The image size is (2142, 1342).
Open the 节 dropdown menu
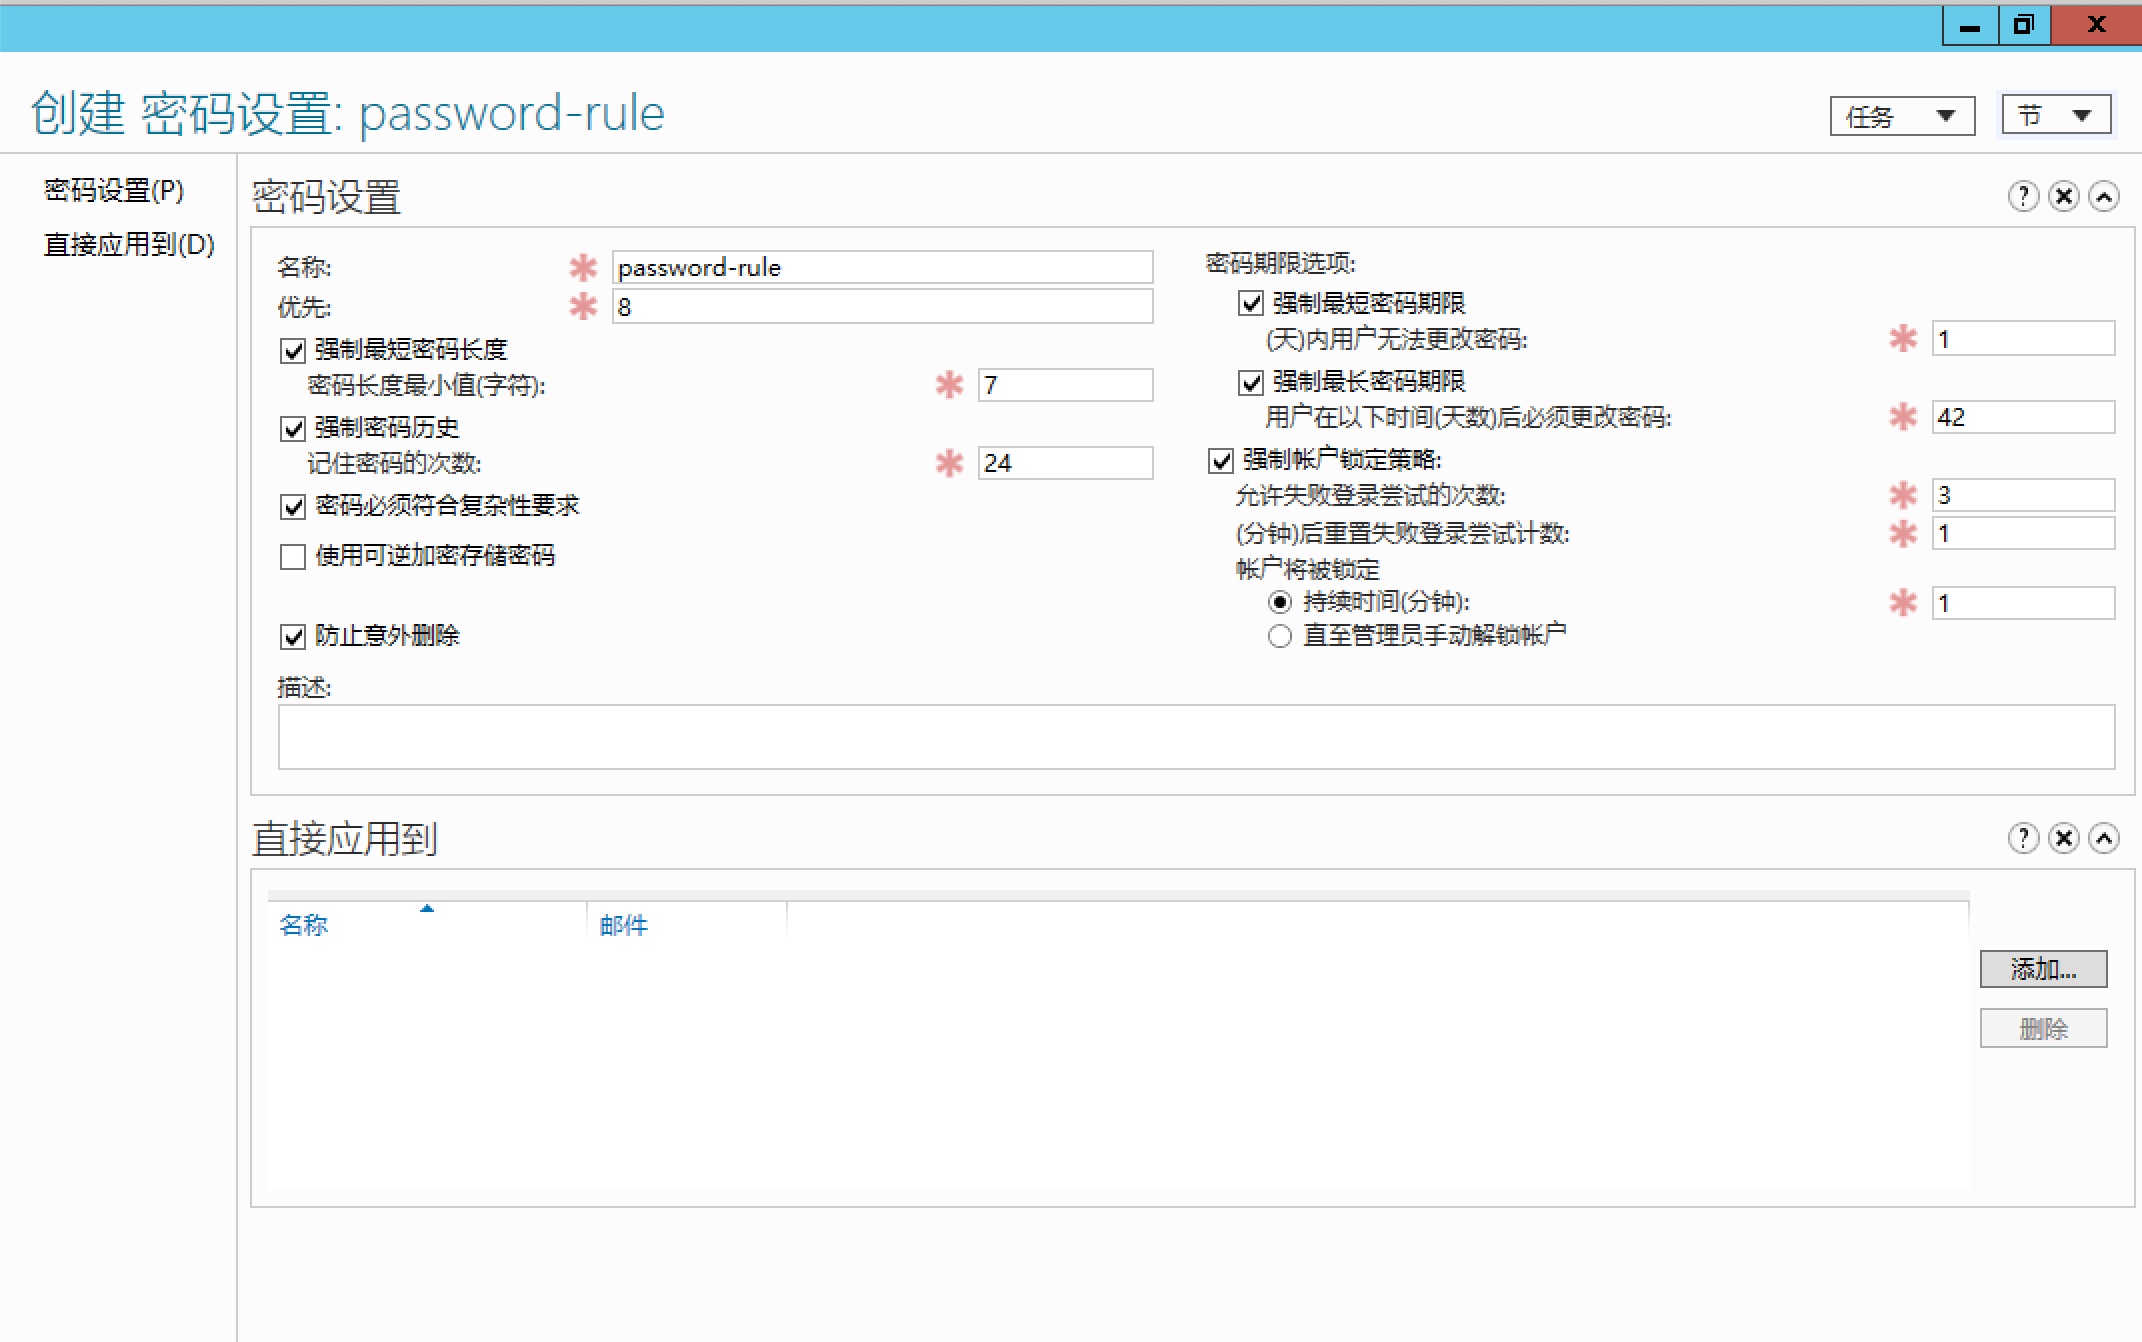[x=2055, y=116]
